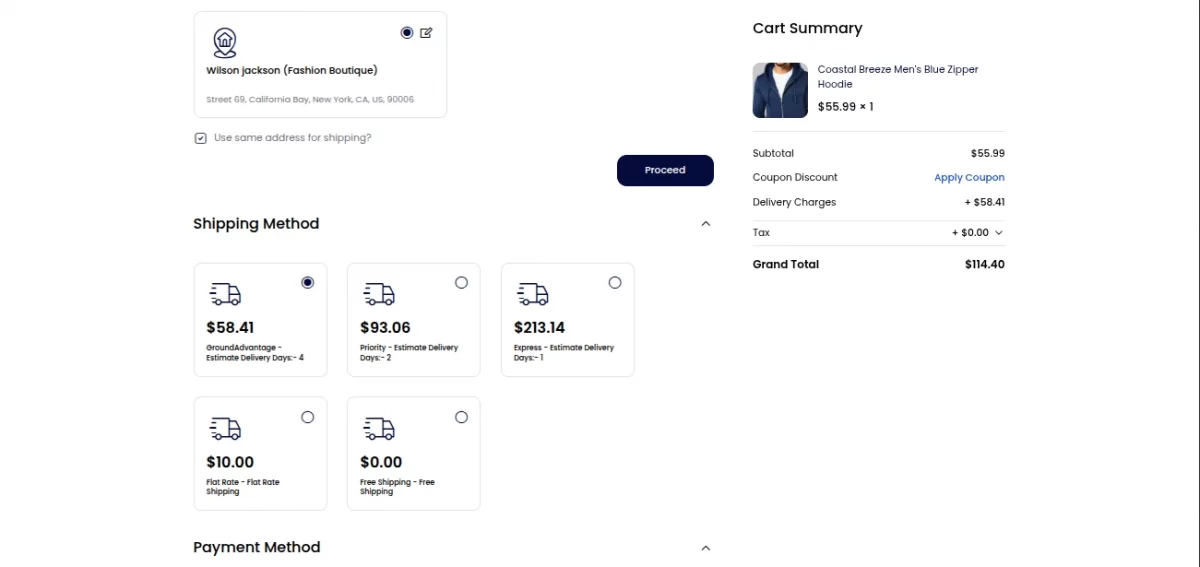Click the Tax label in summary

coord(761,233)
